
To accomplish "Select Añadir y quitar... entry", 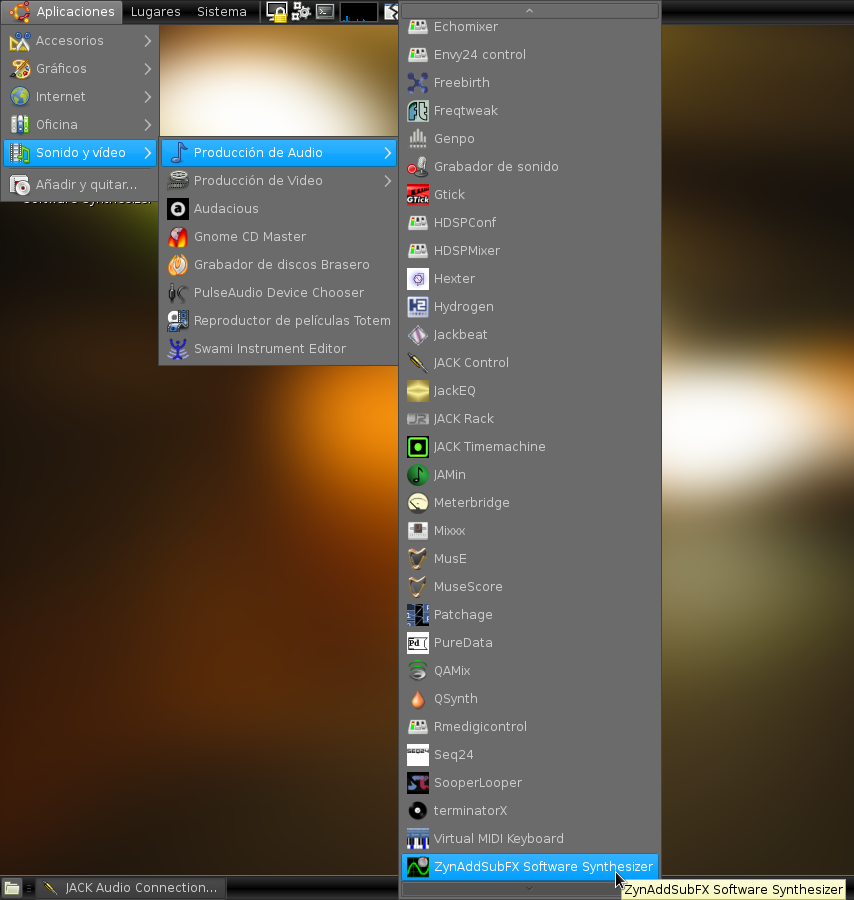I will [x=80, y=185].
